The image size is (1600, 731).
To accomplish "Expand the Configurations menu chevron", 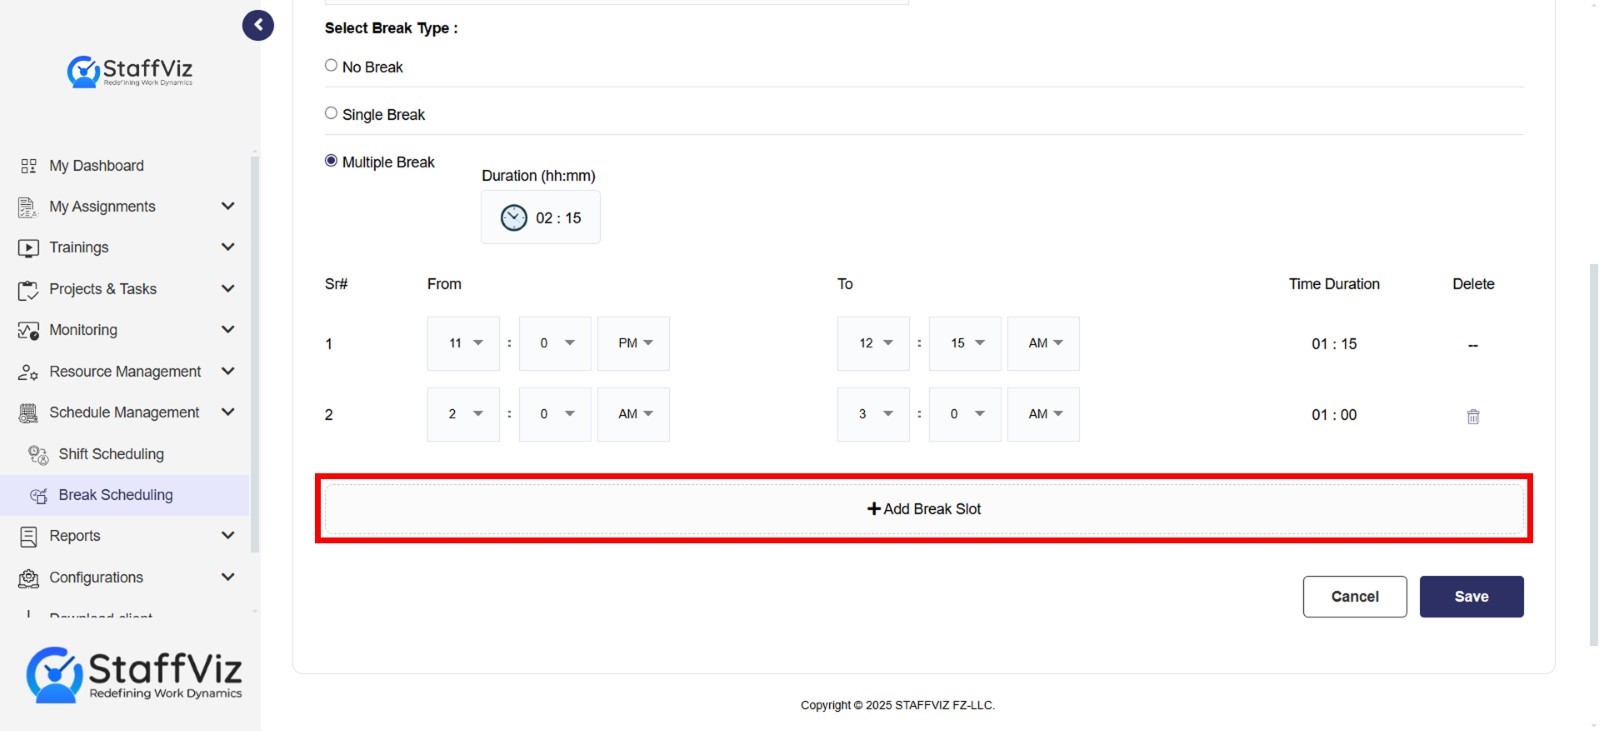I will 228,577.
